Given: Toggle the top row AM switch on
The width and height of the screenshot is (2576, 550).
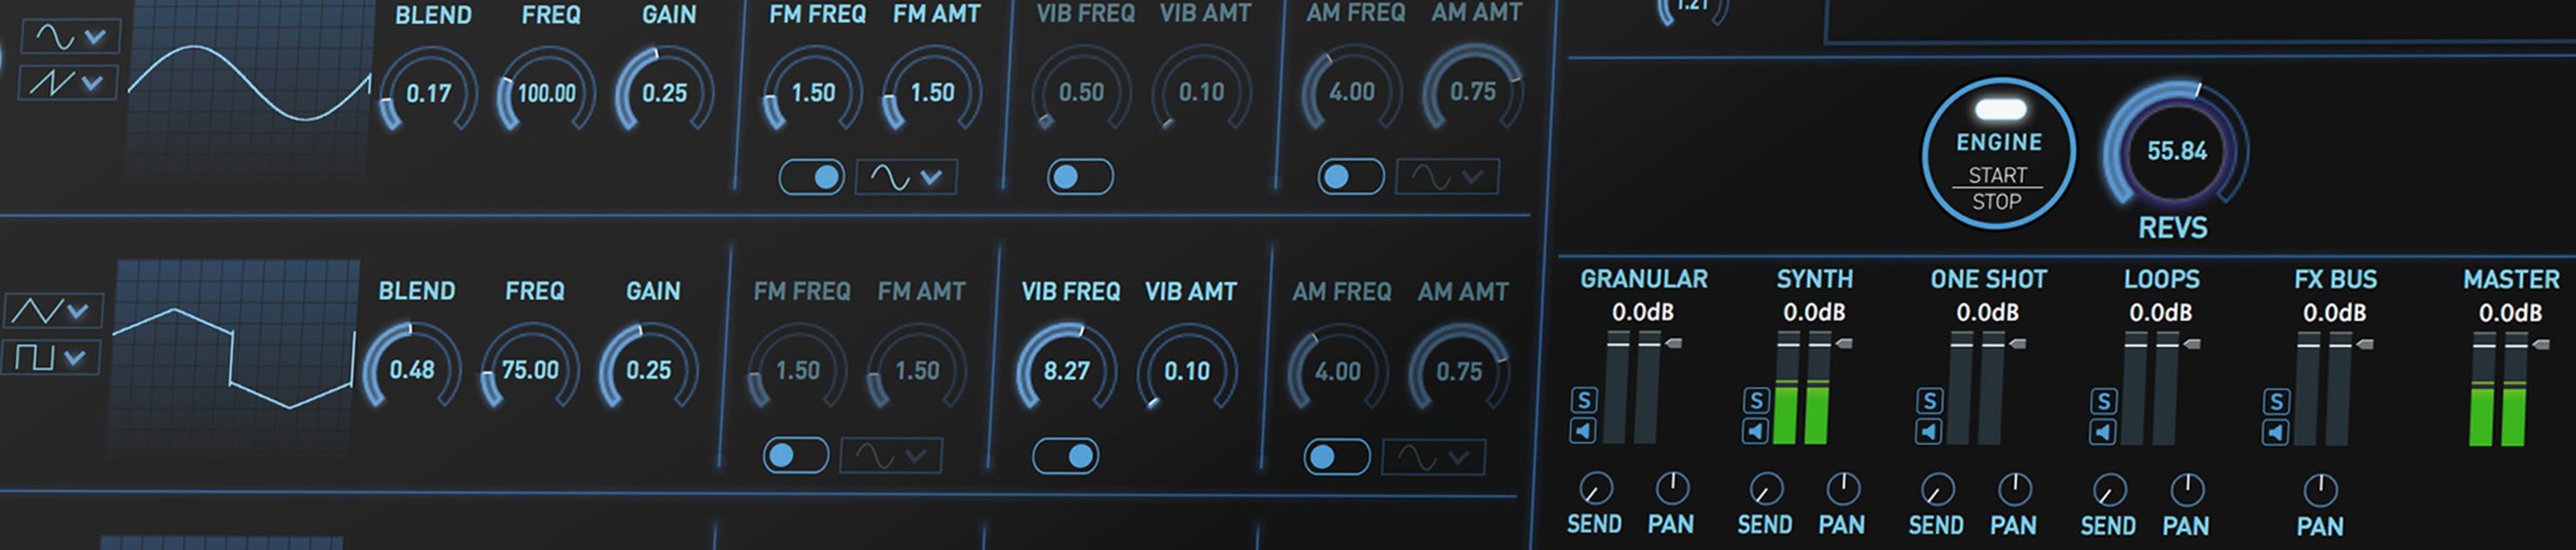Looking at the screenshot, I should [x=1351, y=177].
